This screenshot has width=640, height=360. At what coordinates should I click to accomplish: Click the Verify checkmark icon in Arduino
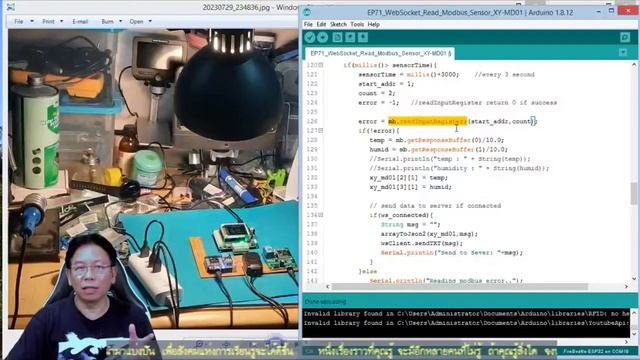(310, 38)
